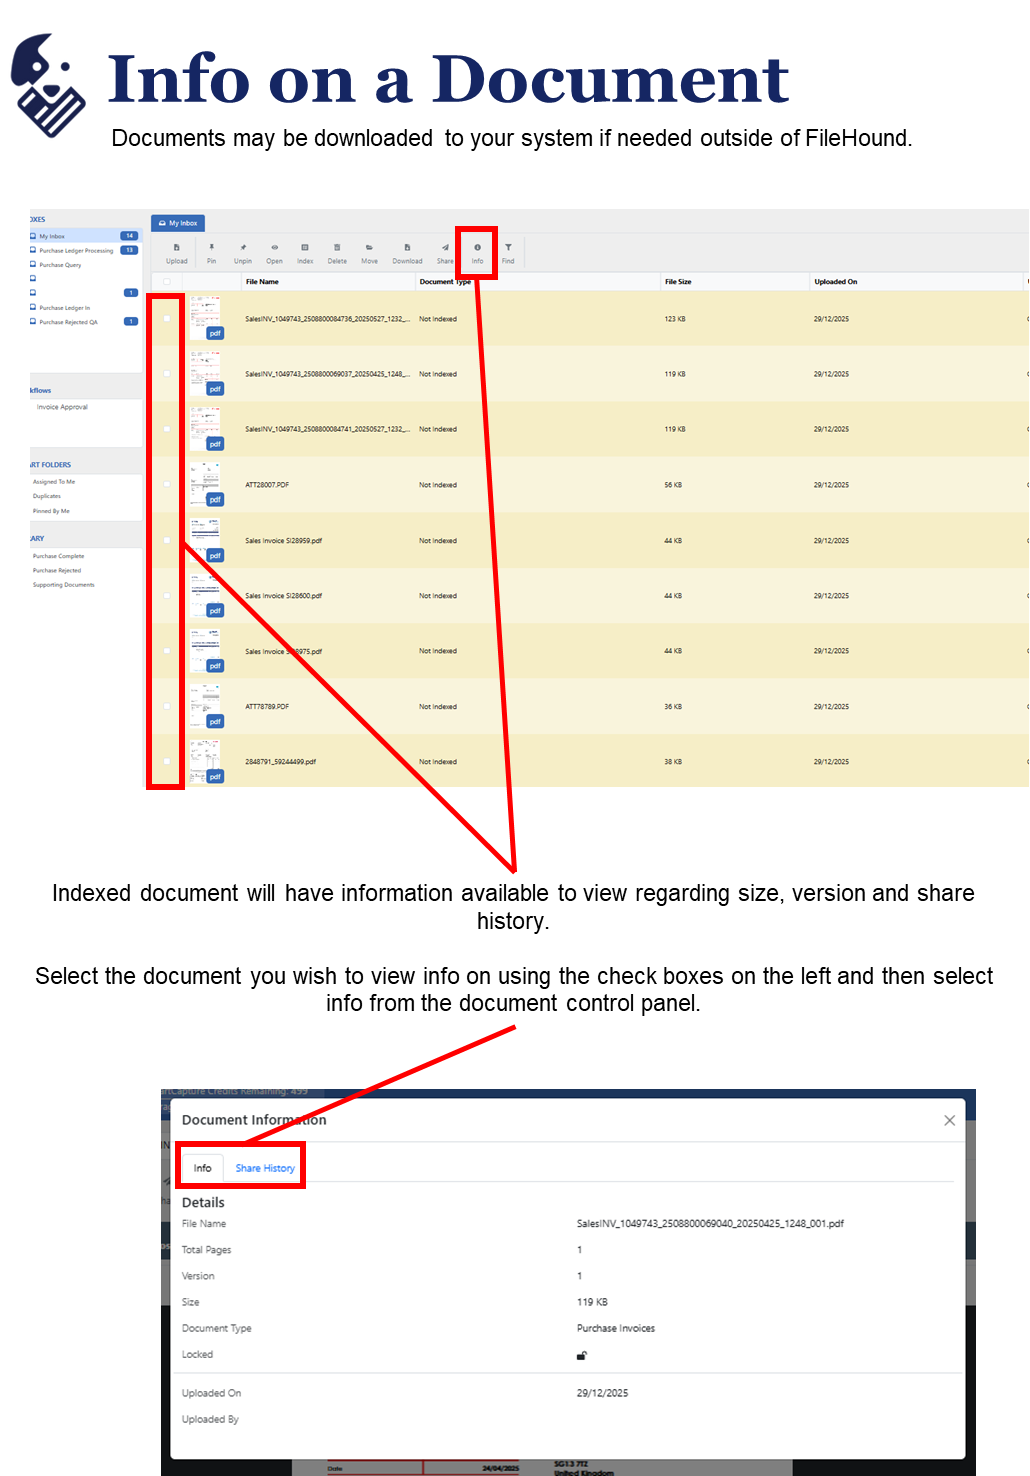
Task: Click the Purchase Invoices document type value
Action: [616, 1328]
